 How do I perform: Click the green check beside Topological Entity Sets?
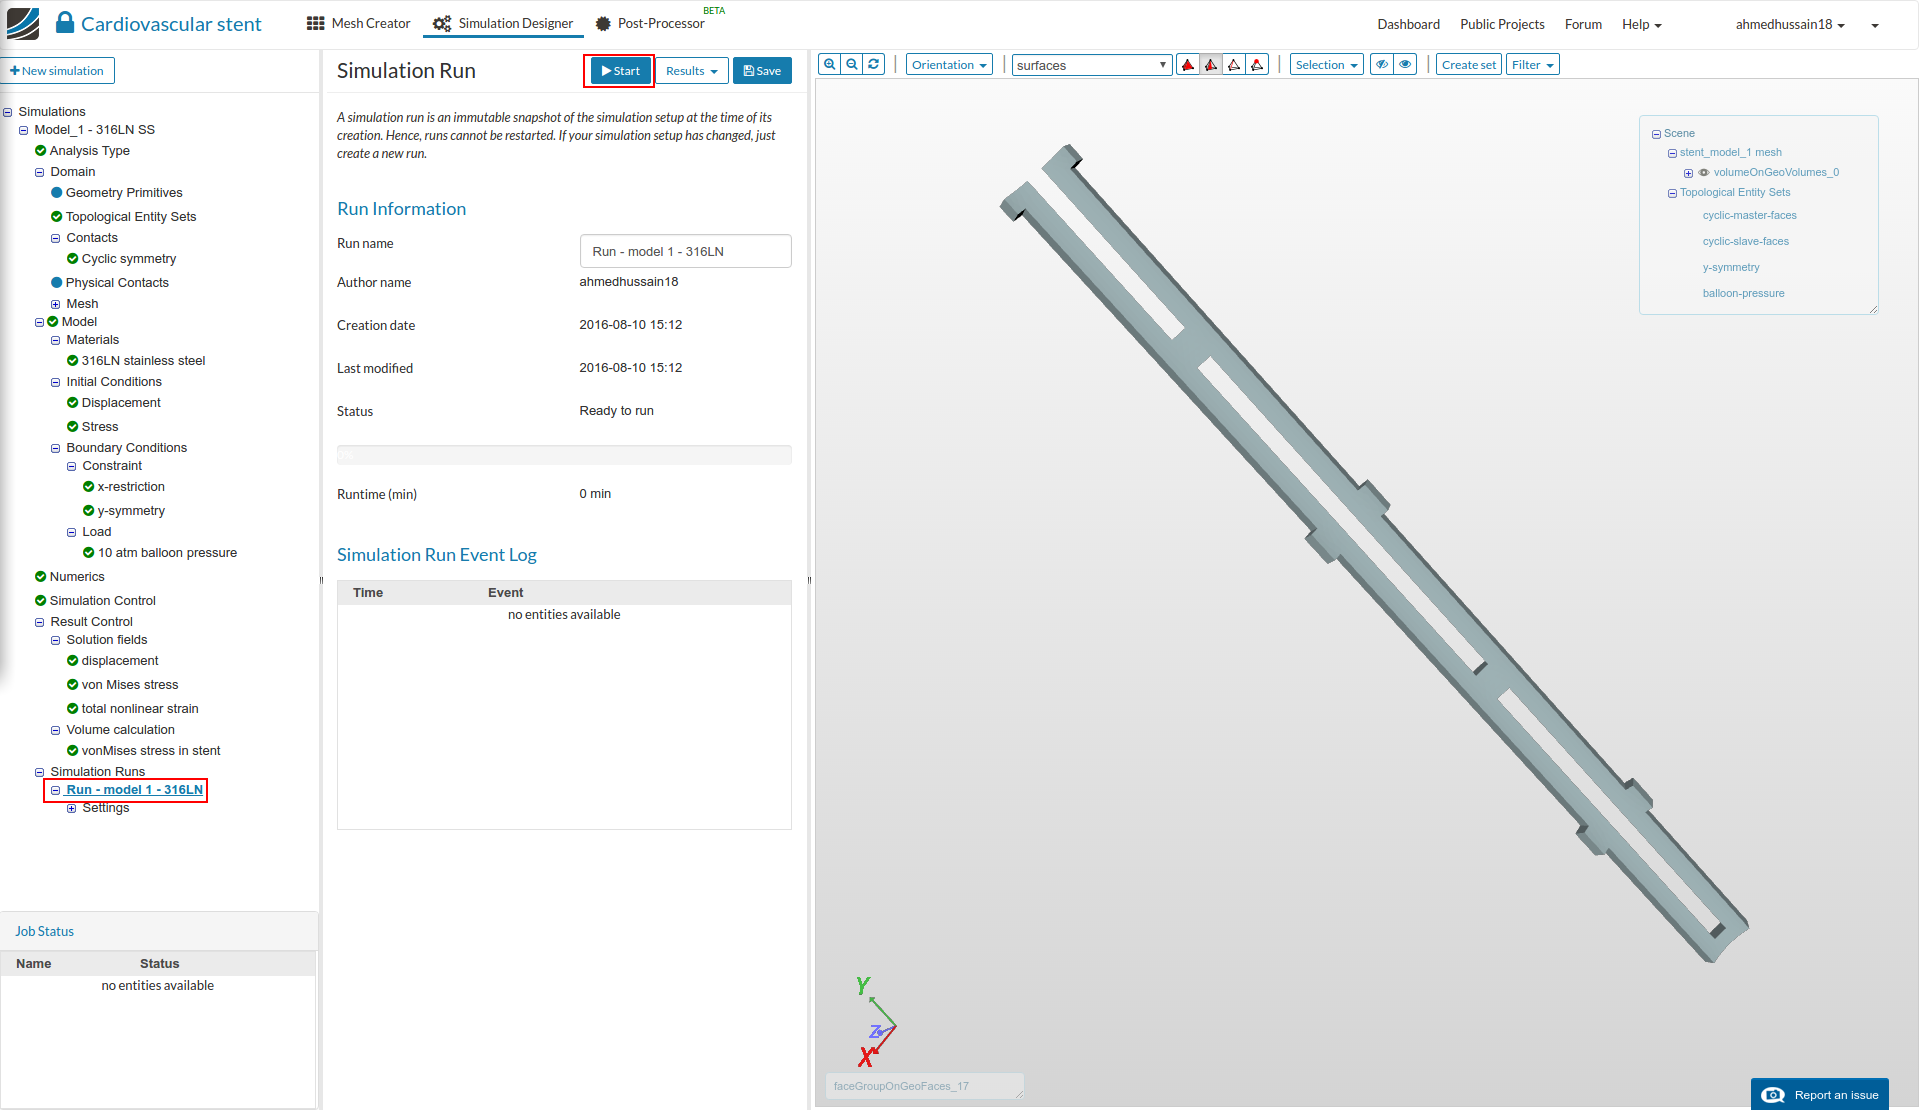click(57, 217)
